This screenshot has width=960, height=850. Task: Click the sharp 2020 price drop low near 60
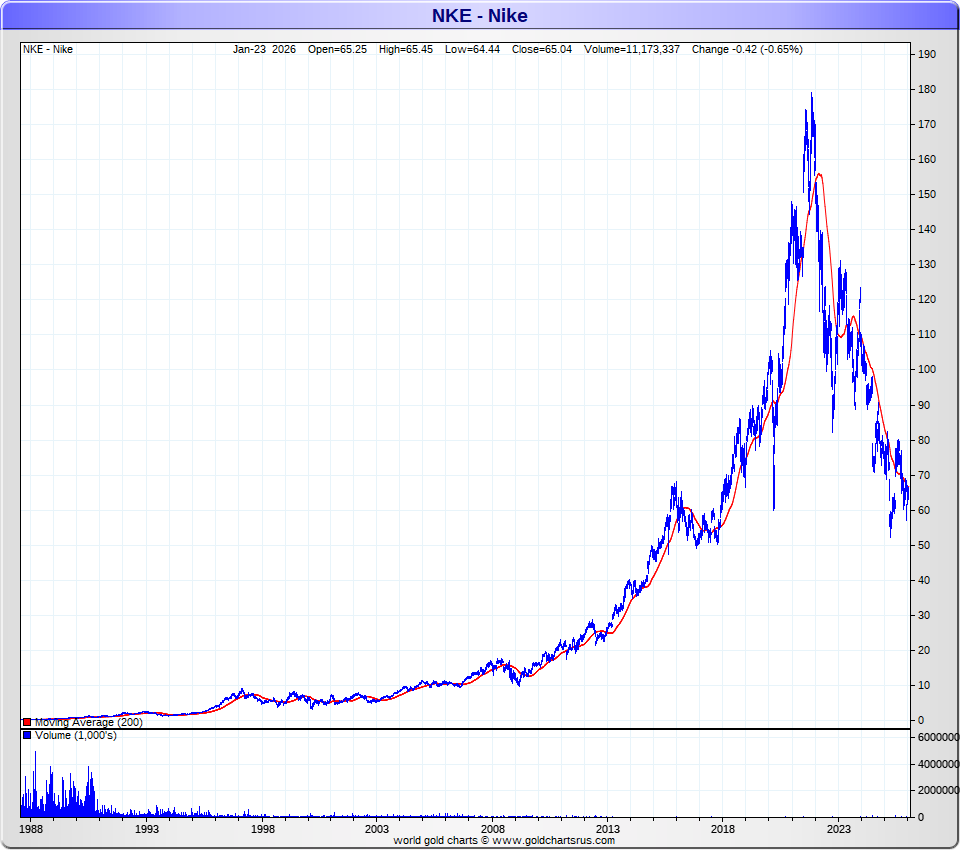tap(774, 507)
